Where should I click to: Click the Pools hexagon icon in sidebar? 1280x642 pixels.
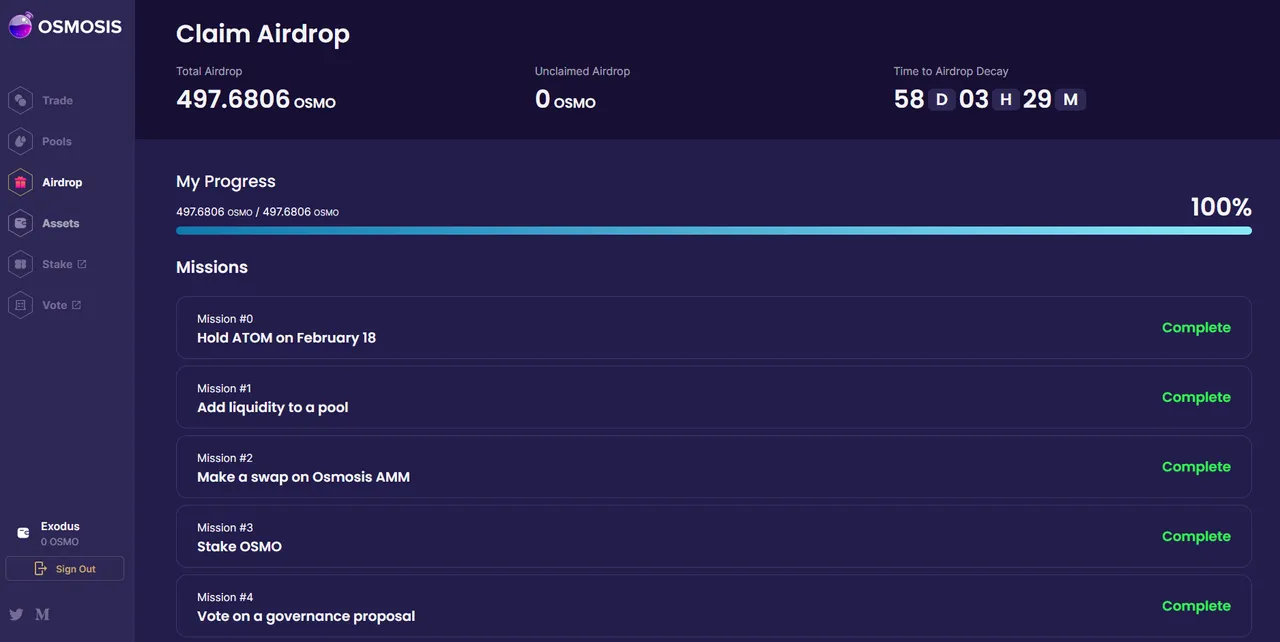(x=20, y=141)
